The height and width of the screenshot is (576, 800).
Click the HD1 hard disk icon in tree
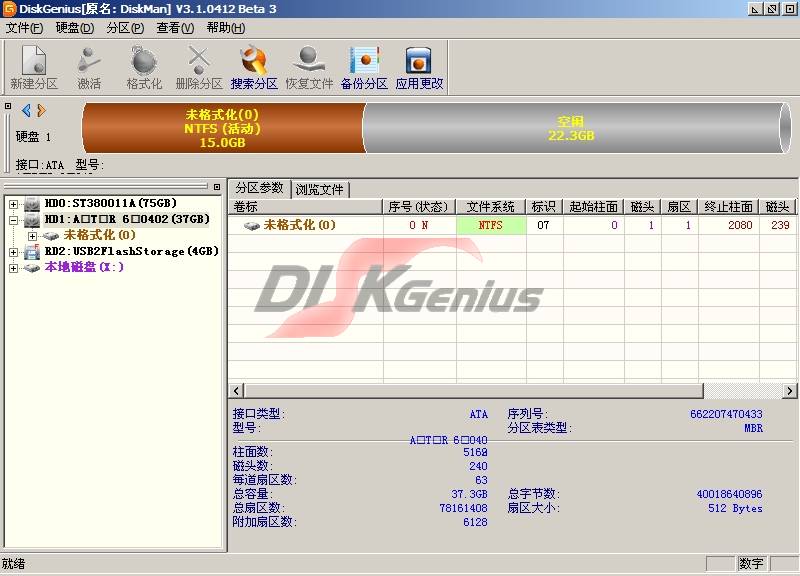32,220
